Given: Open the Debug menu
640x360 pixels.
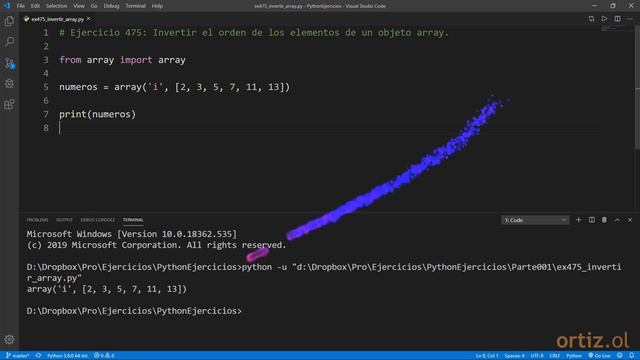Looking at the screenshot, I should [x=111, y=6].
